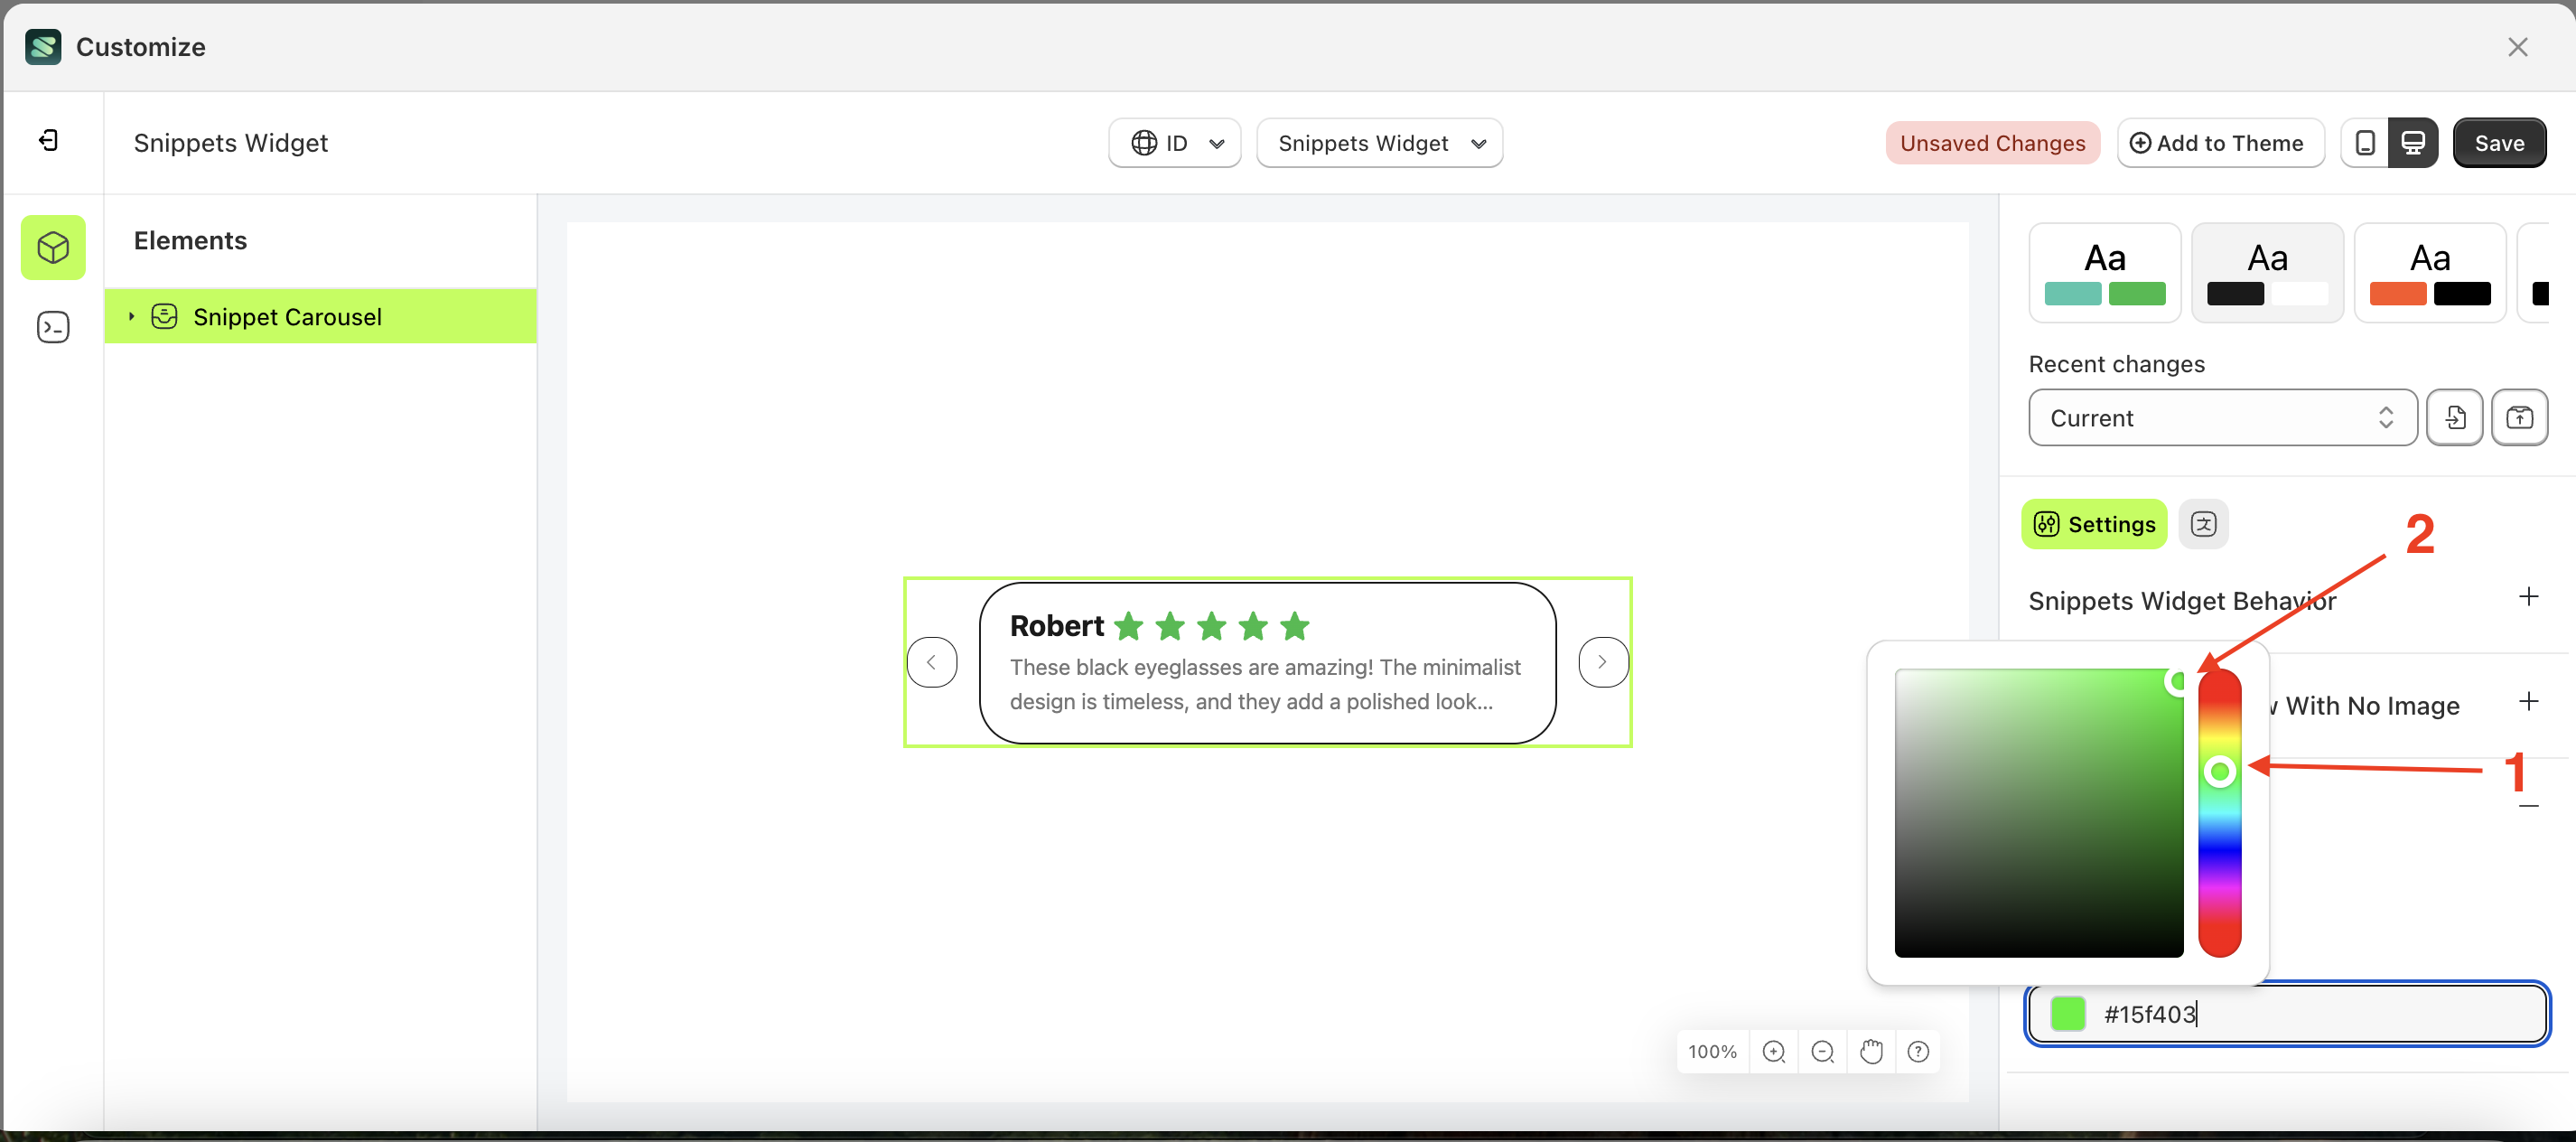Activate the hand pan tool near zoom controls
The image size is (2576, 1142).
click(1871, 1051)
